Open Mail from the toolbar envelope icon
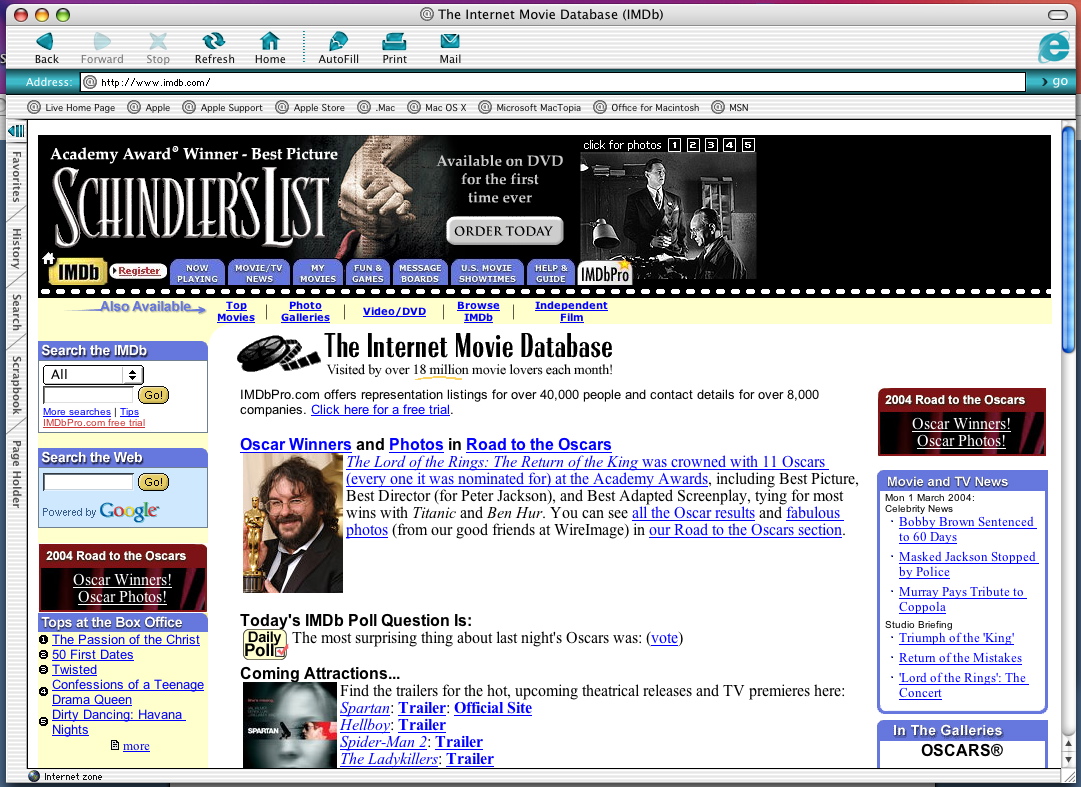The height and width of the screenshot is (787, 1081). [x=450, y=41]
